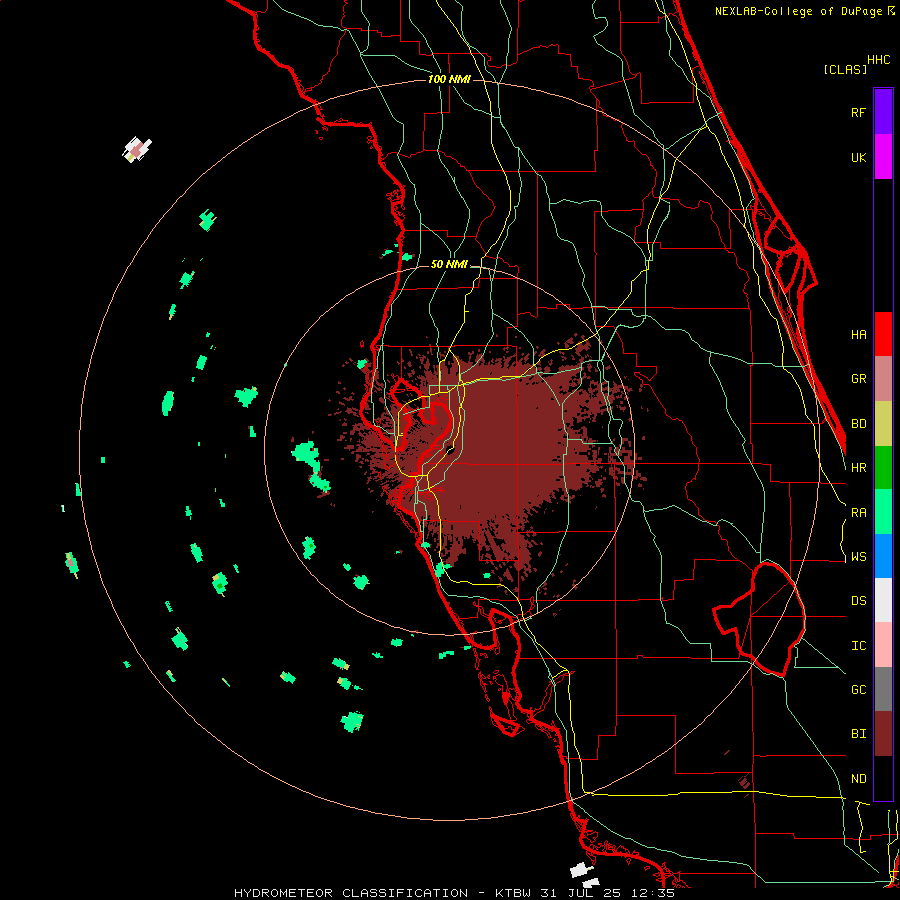900x900 pixels.
Task: Select the mint green RA swatch
Action: click(x=883, y=512)
